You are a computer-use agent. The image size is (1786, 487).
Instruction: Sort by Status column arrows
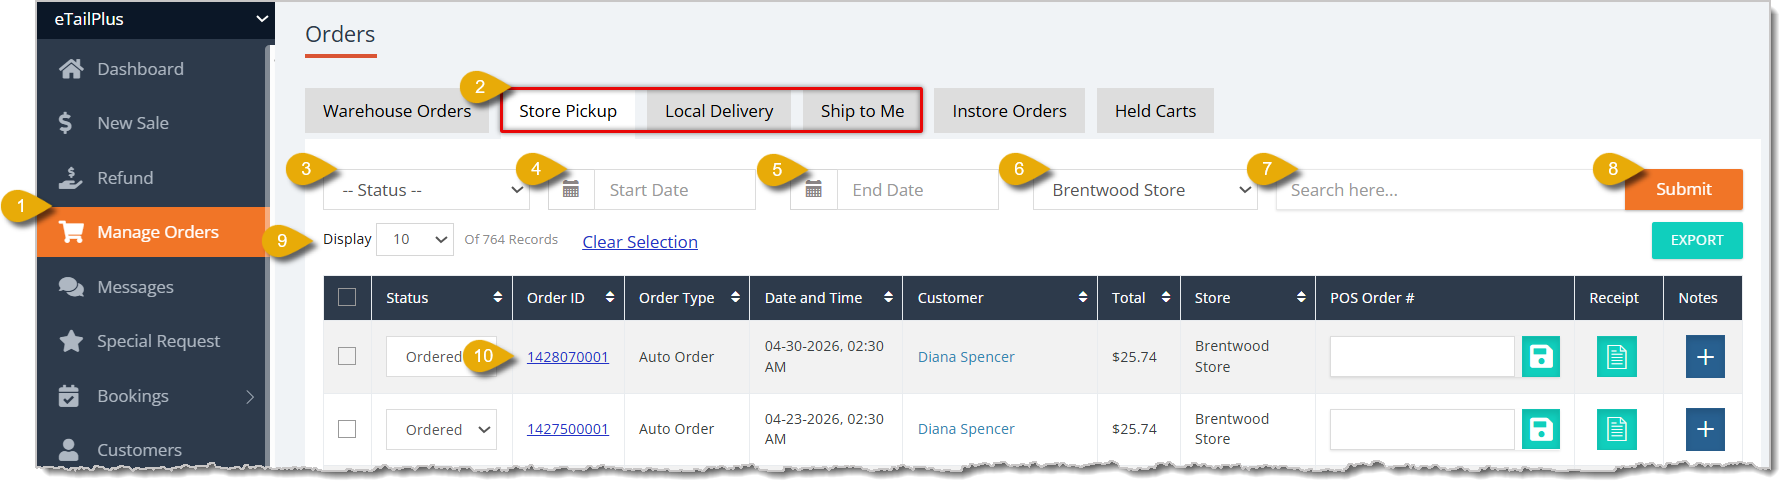point(498,298)
